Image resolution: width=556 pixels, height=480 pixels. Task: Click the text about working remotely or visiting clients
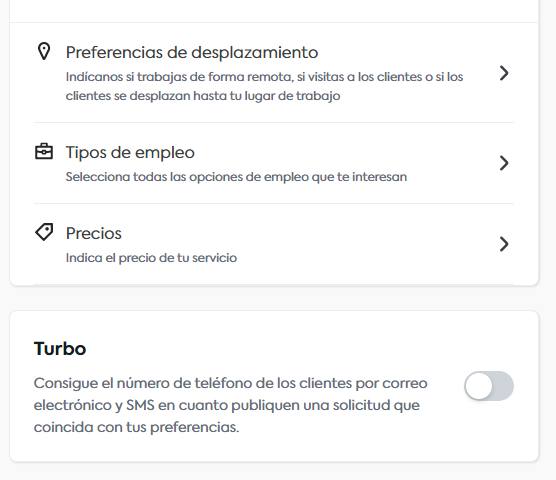[x=265, y=86]
